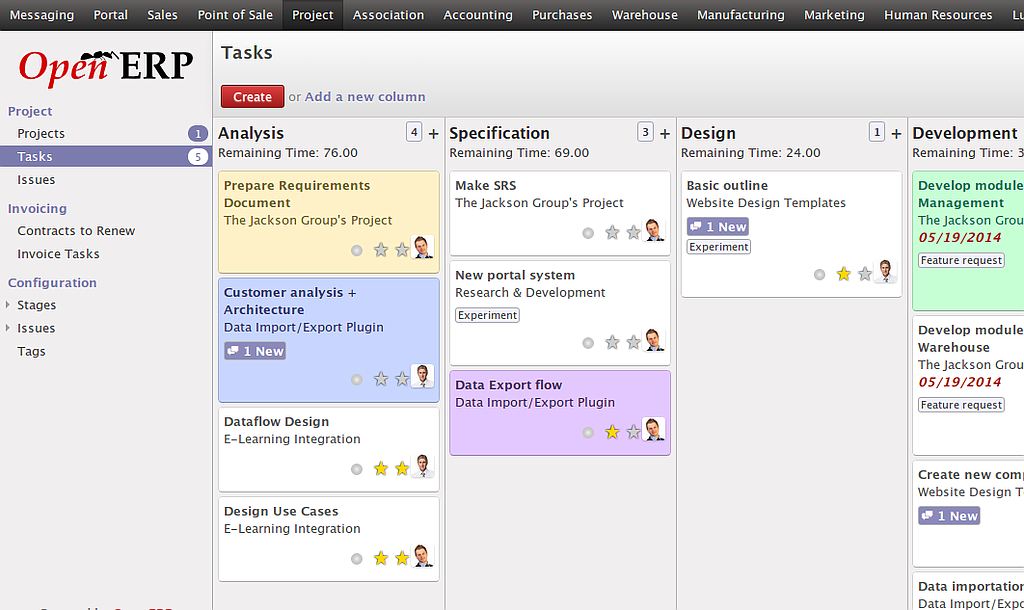Click the Projects counter badge 1
The image size is (1024, 610).
click(x=198, y=134)
